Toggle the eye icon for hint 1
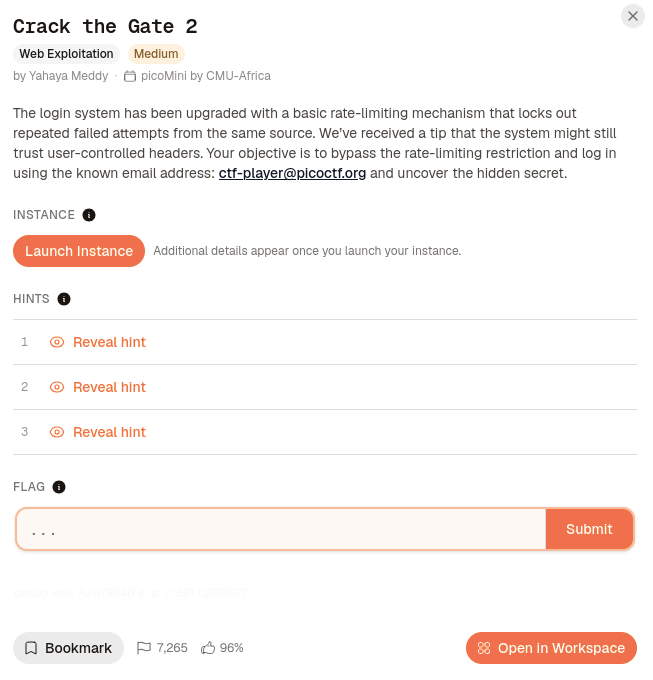This screenshot has width=653, height=680. pos(57,342)
